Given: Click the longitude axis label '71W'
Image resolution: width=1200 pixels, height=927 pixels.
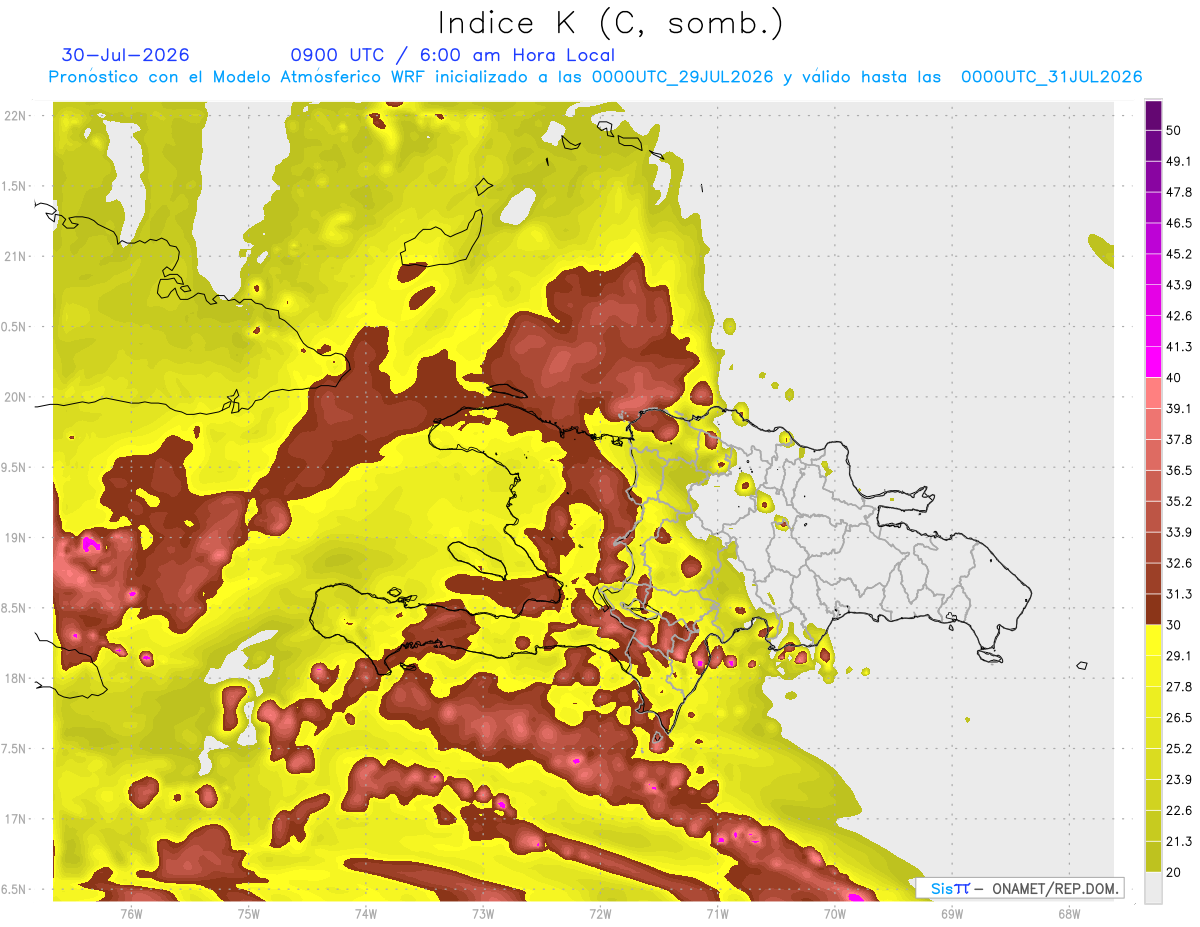Looking at the screenshot, I should pos(717,912).
